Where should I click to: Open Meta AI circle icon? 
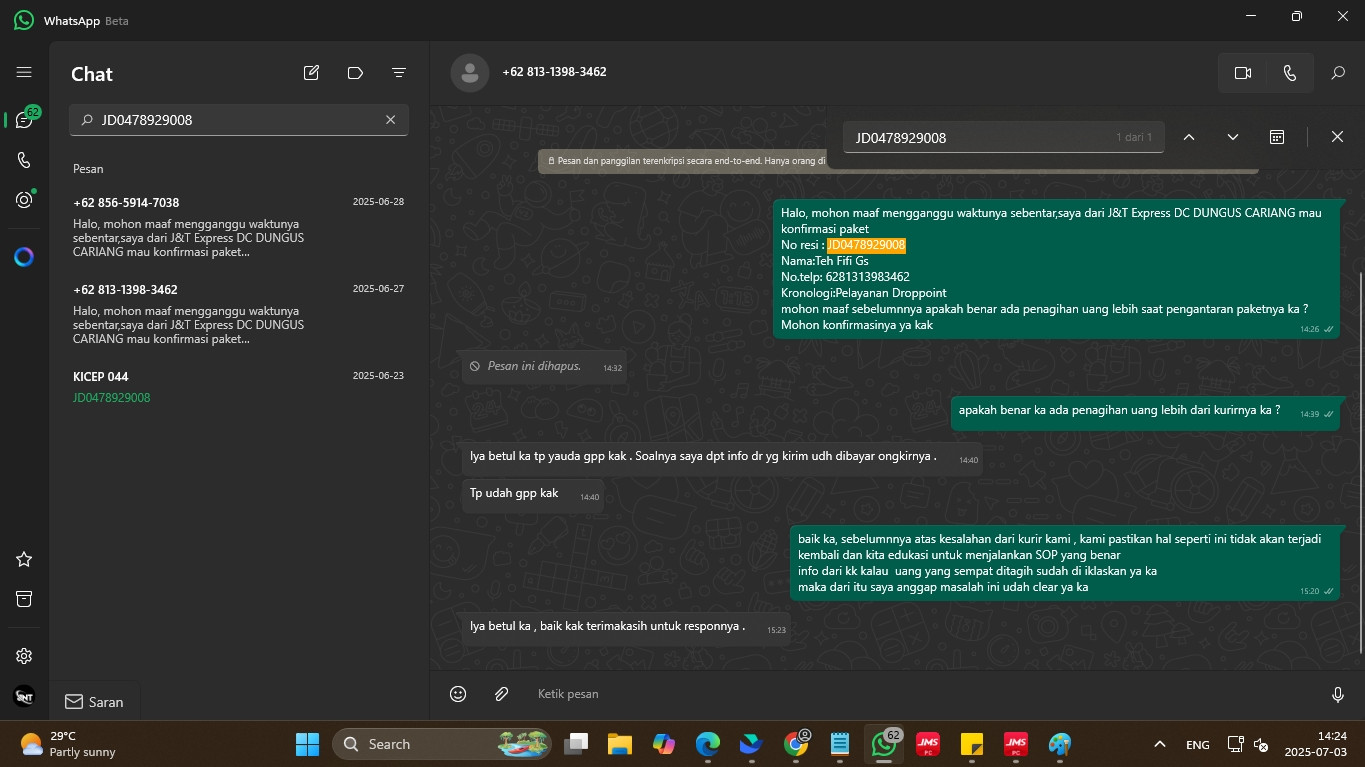point(24,257)
